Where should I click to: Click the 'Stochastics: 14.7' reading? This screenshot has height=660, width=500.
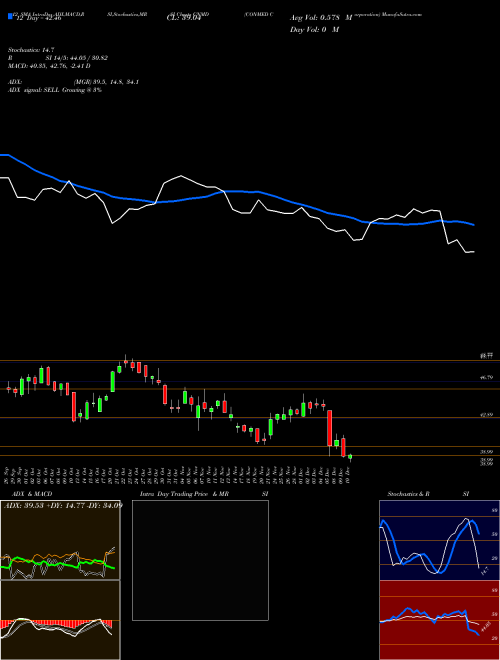[31, 50]
